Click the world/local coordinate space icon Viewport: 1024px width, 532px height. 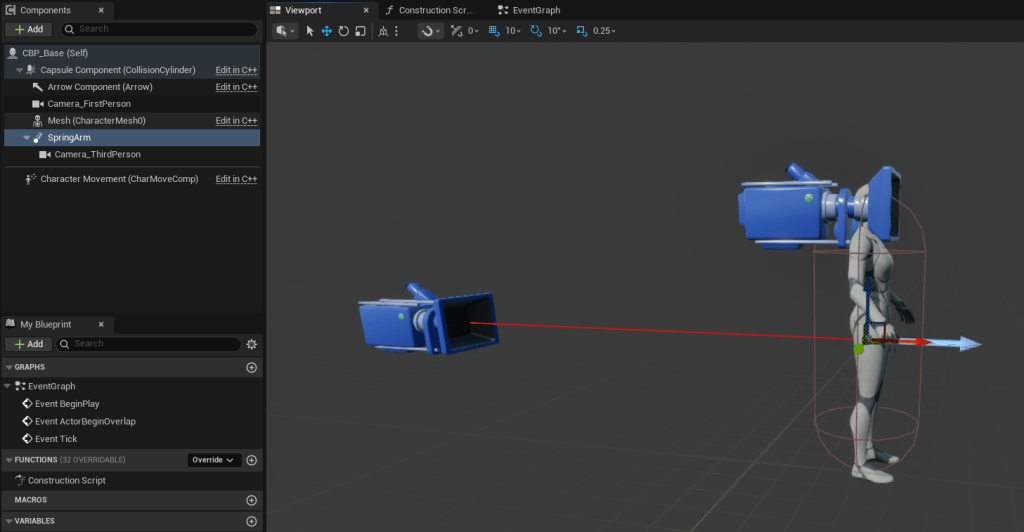pos(384,31)
